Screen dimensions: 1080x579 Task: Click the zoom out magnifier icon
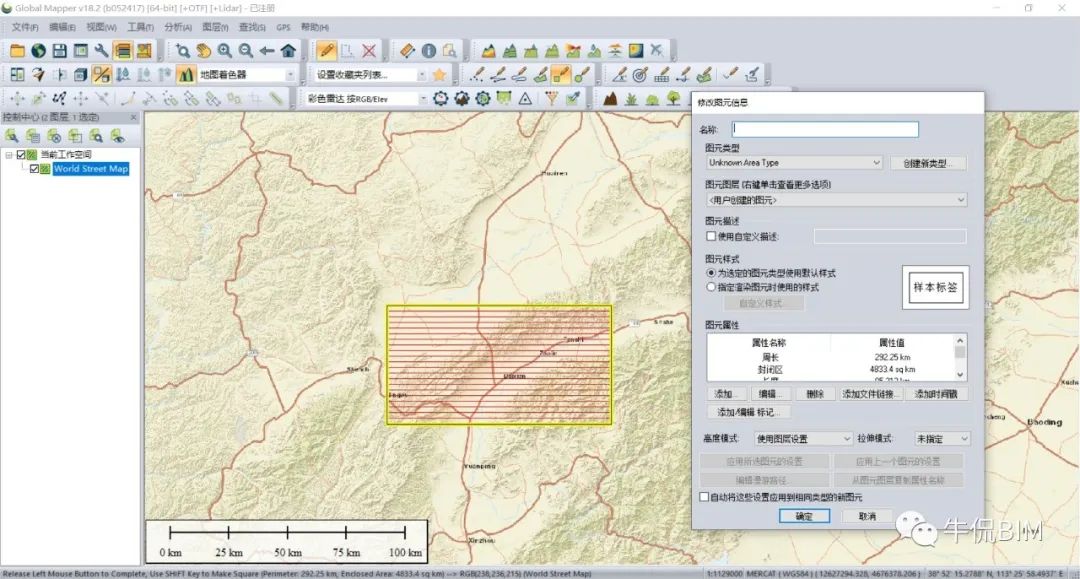[246, 50]
